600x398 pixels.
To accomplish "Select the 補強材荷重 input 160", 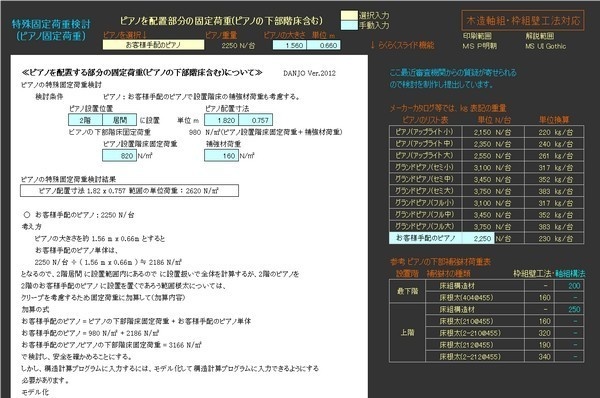I will coord(222,156).
